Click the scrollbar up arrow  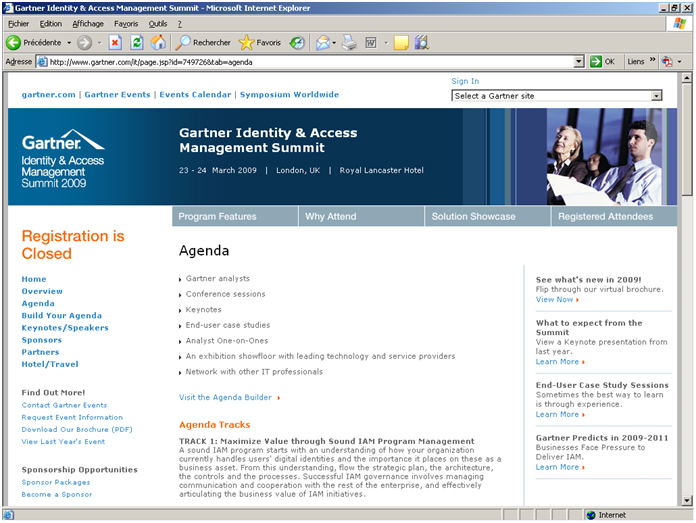click(687, 78)
